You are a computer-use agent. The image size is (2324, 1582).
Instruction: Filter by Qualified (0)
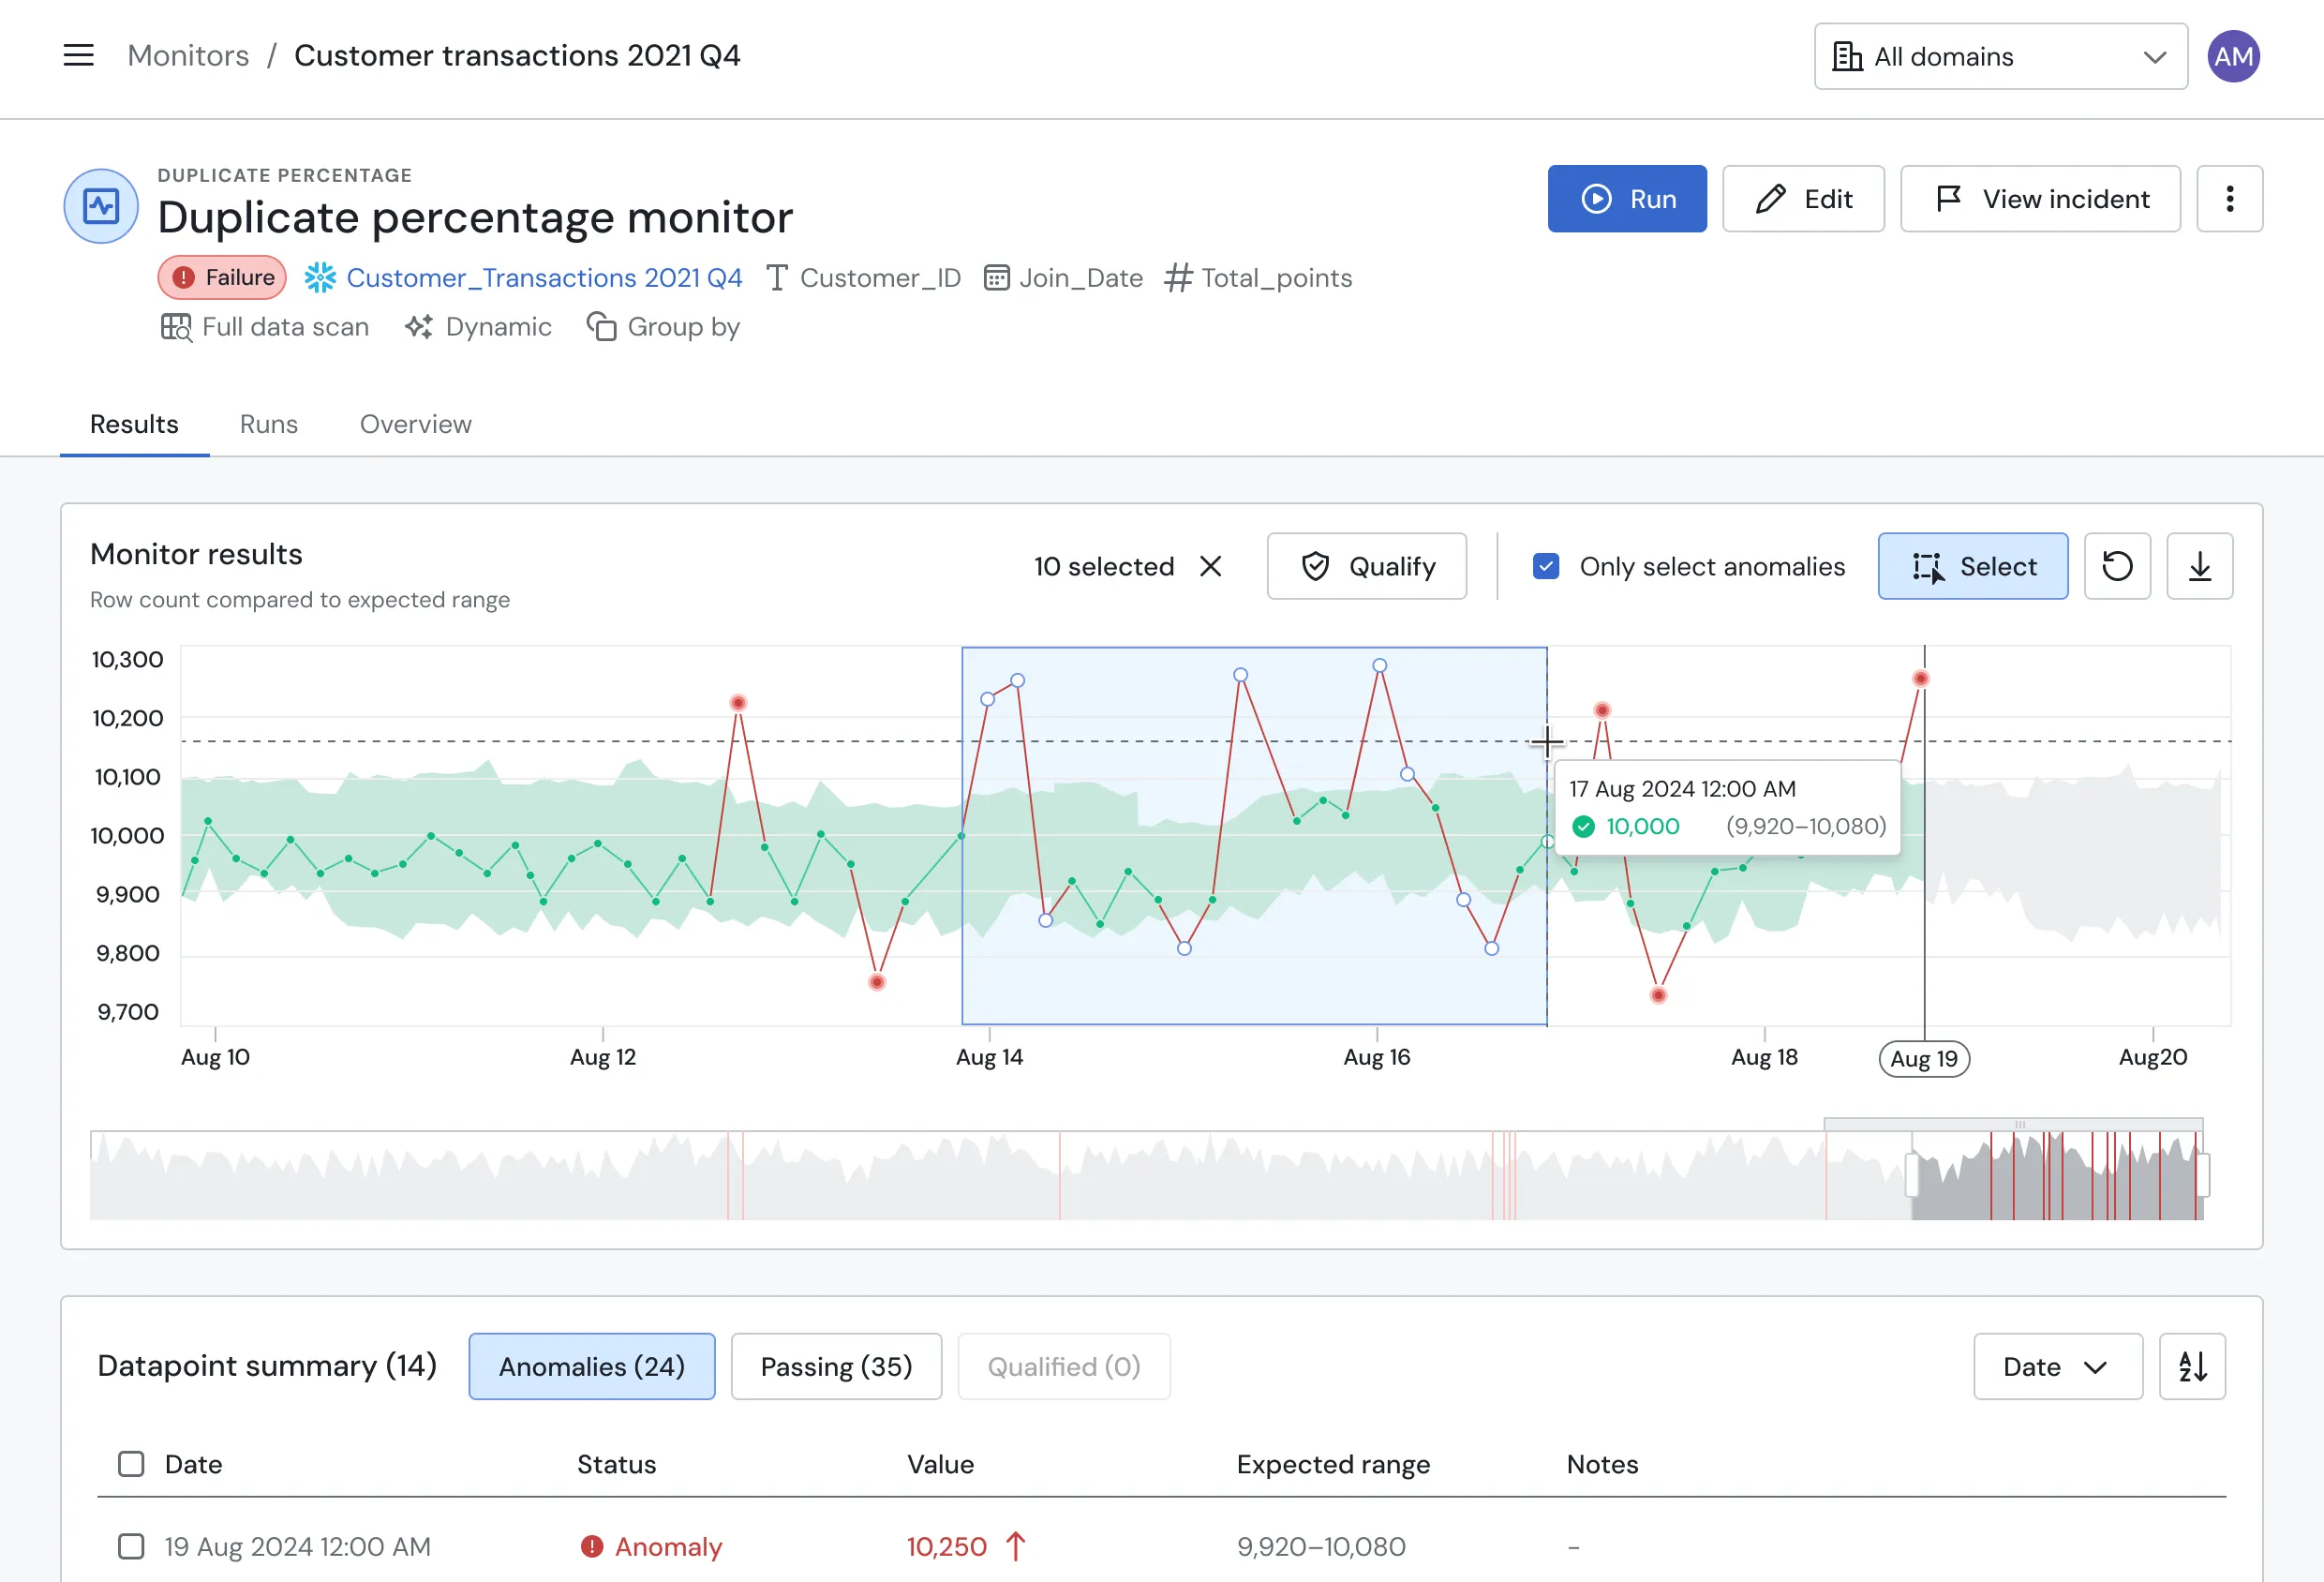point(1064,1366)
